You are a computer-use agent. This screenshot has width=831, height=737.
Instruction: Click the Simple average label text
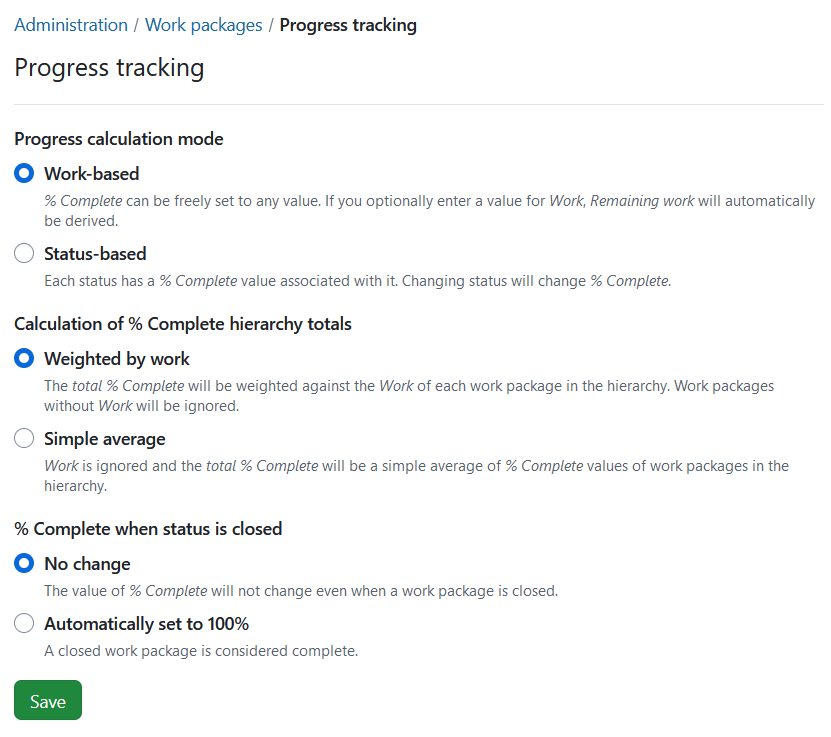104,438
